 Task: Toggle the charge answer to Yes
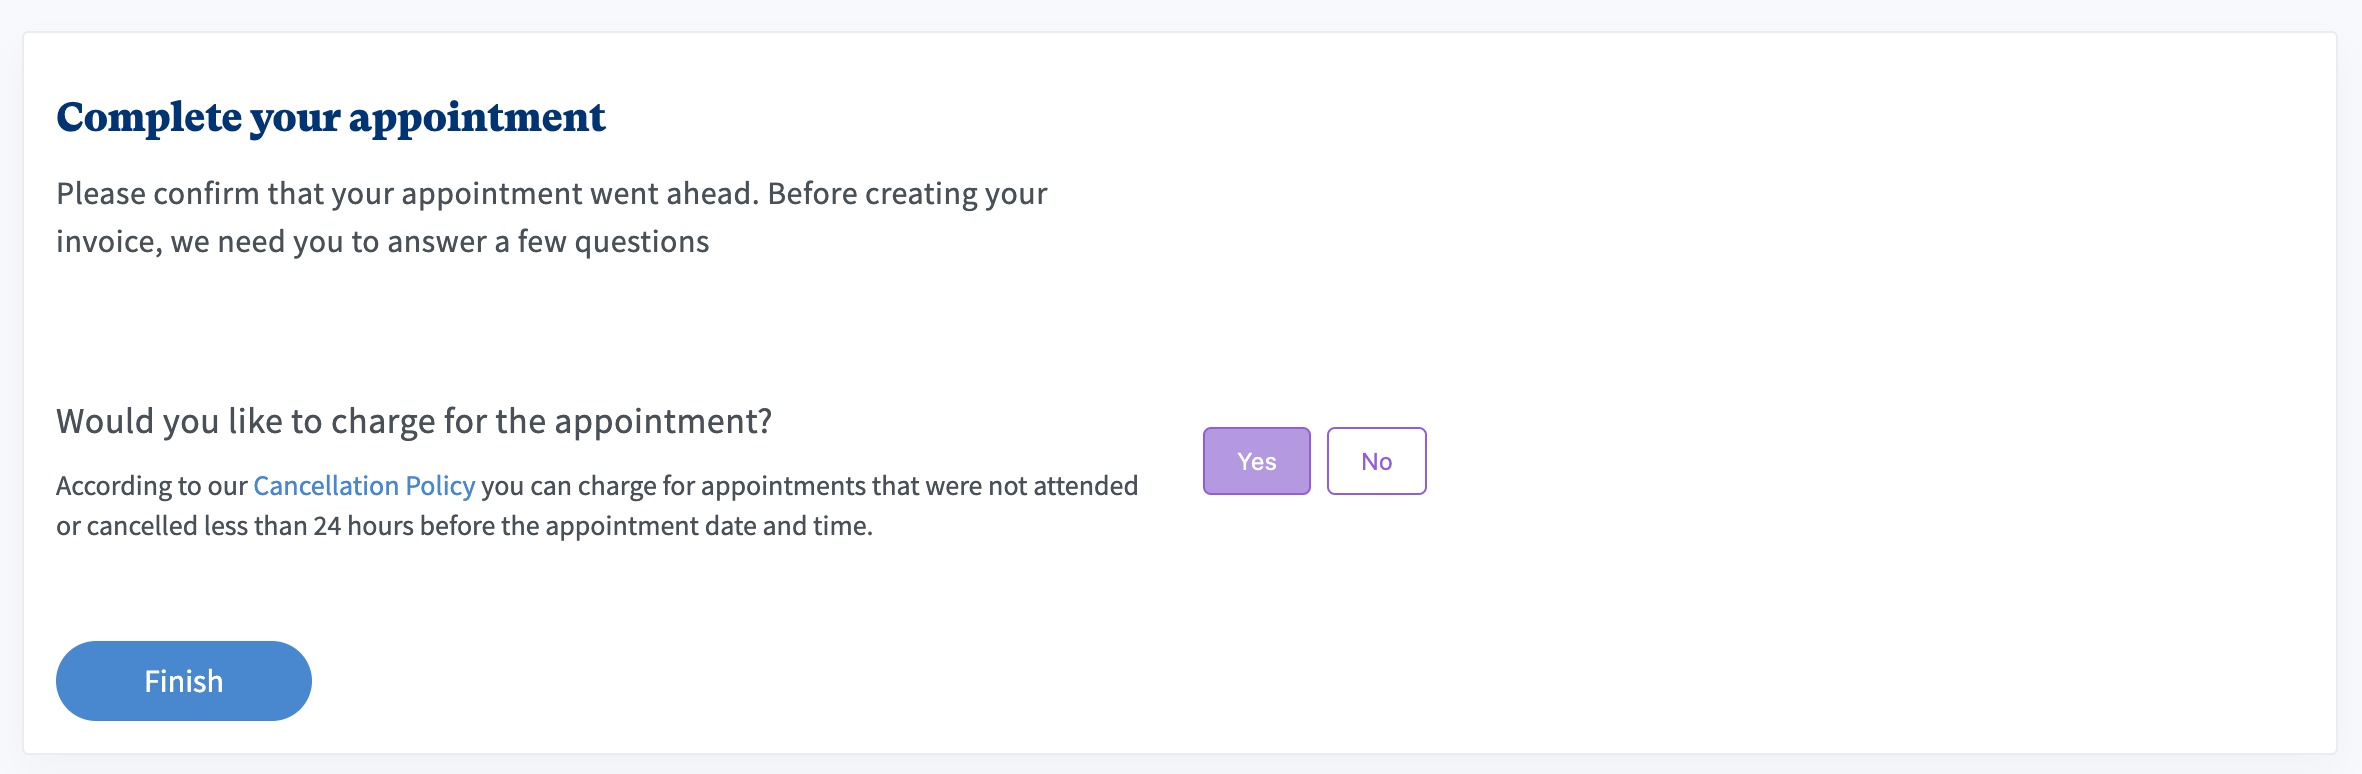[x=1256, y=461]
